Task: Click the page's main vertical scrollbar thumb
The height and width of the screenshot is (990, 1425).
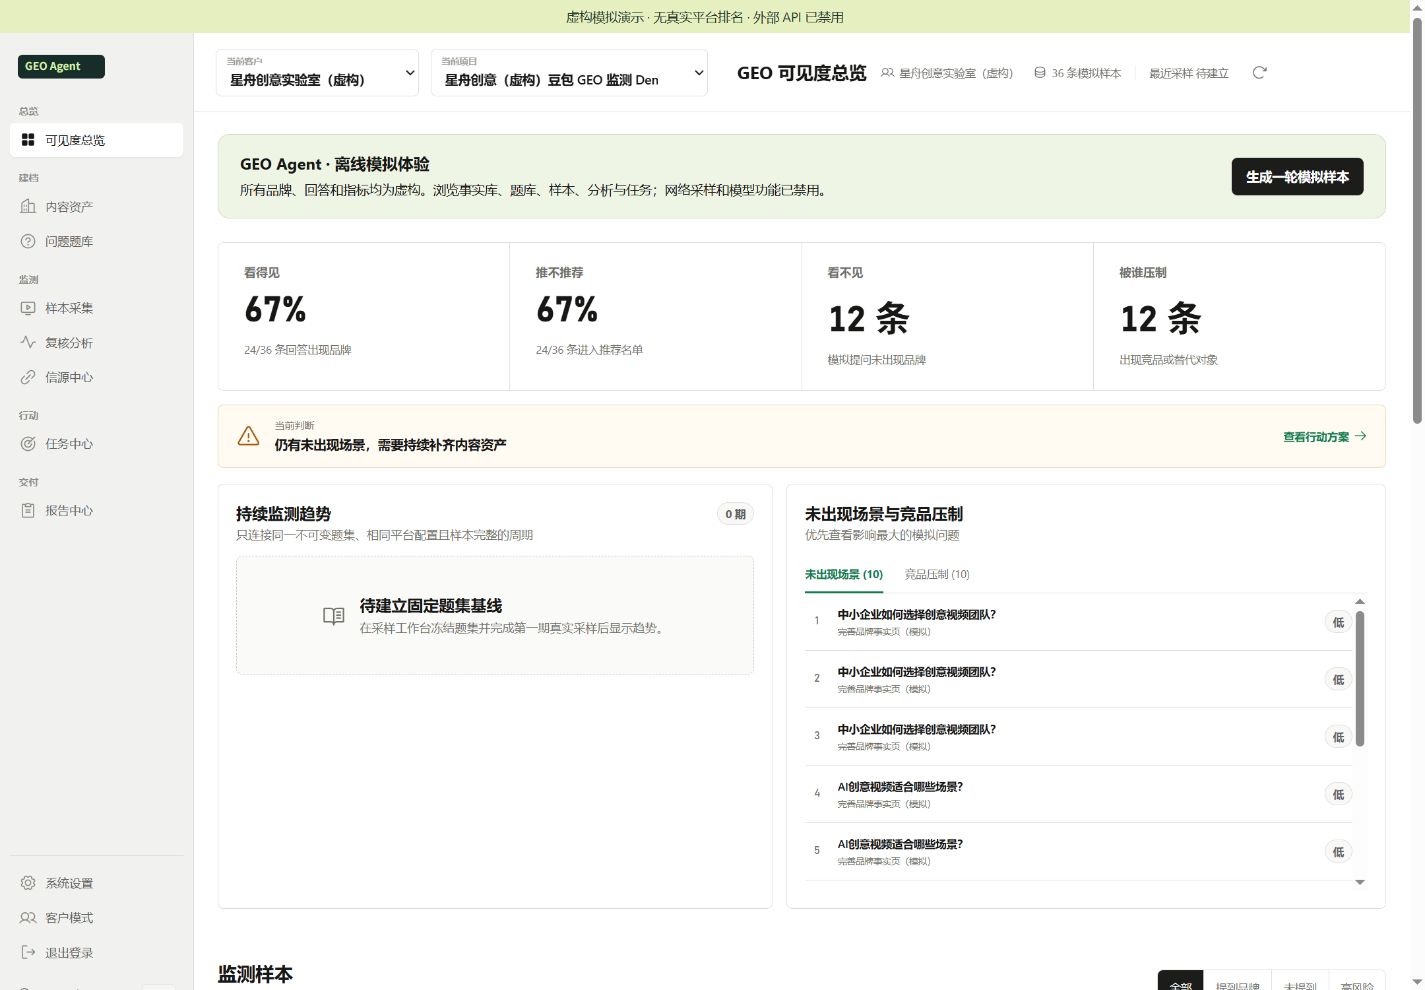Action: point(1417,220)
